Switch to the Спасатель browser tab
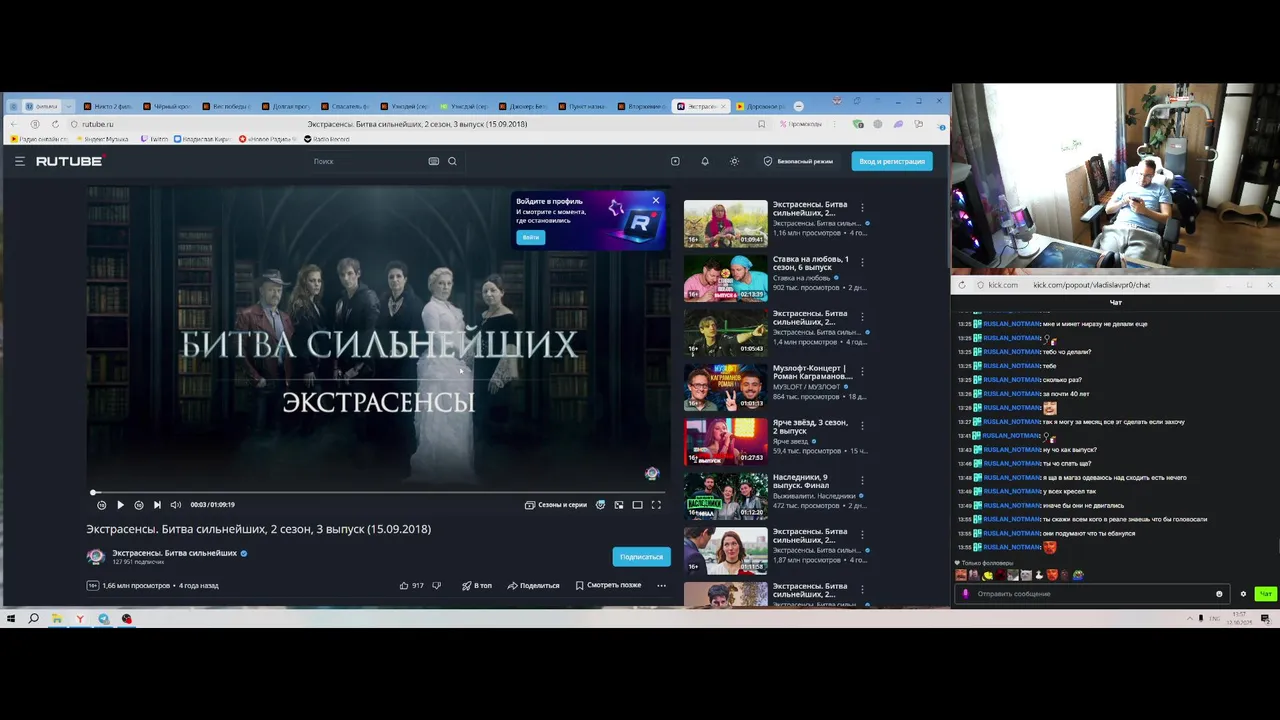1280x720 pixels. coord(345,106)
